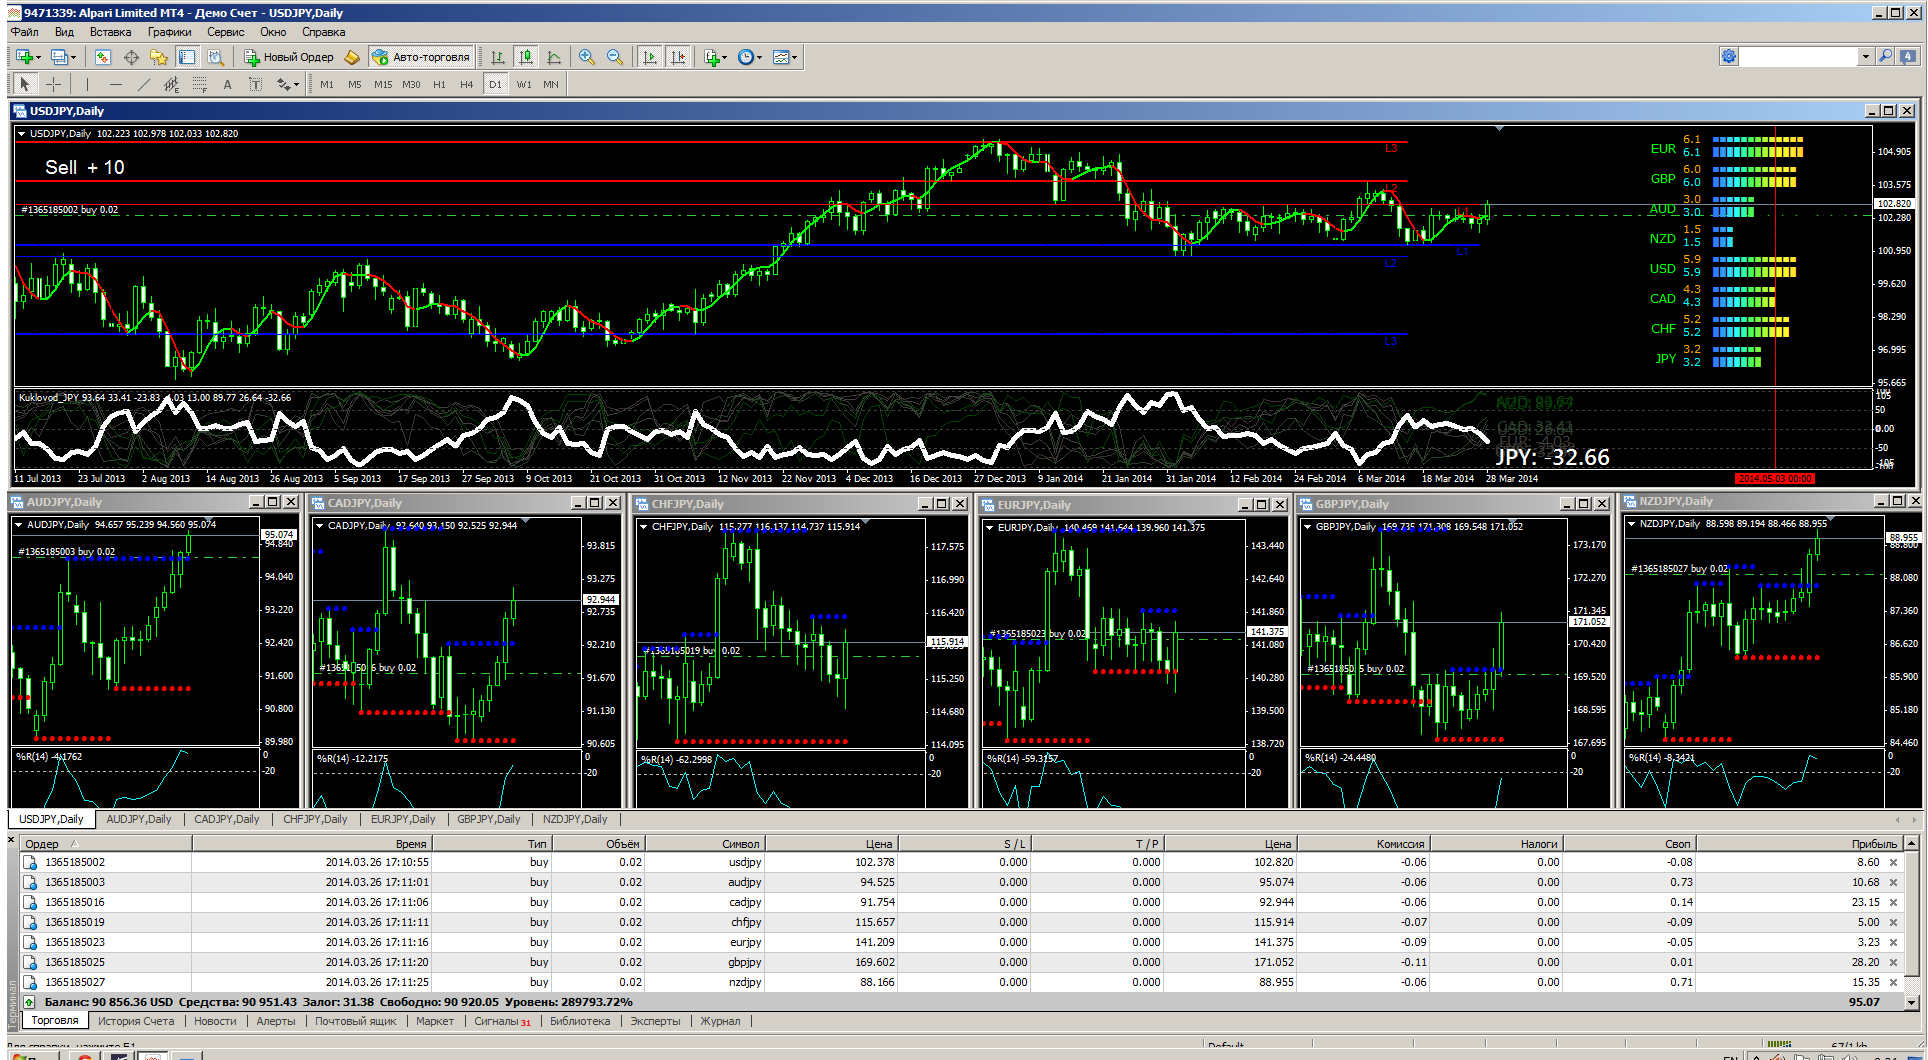Screen dimensions: 1928x1060
Task: Click the Новый Ордер button
Action: pos(289,57)
